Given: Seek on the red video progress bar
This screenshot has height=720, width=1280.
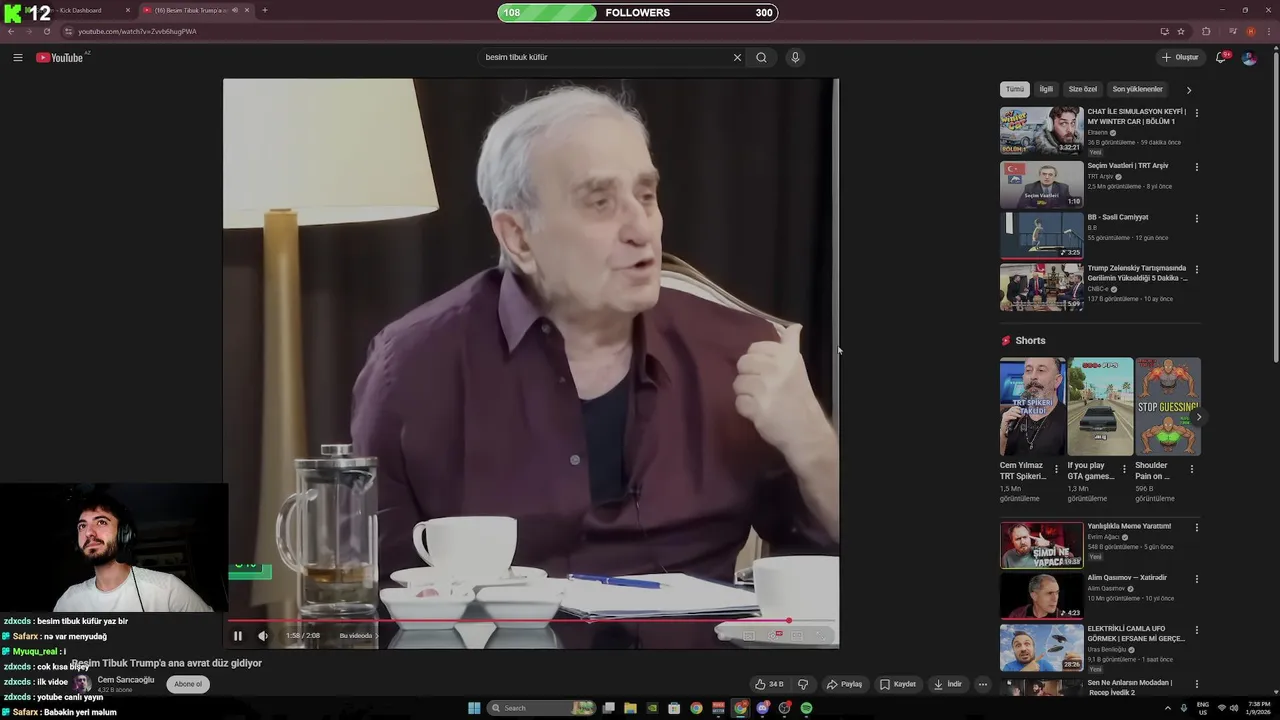Looking at the screenshot, I should pos(531,621).
